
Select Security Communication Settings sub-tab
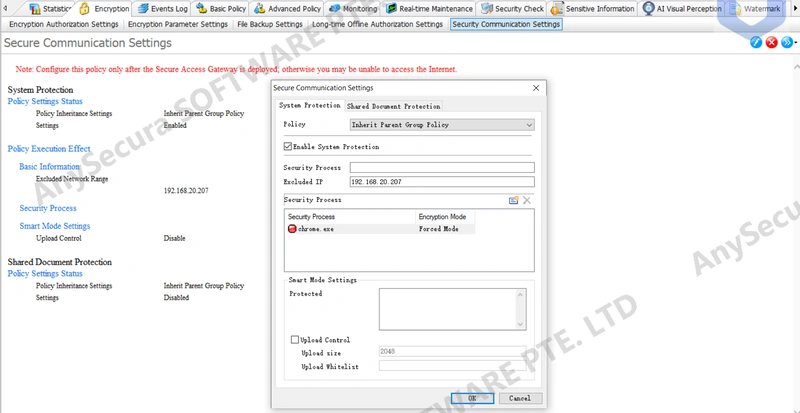(x=506, y=24)
